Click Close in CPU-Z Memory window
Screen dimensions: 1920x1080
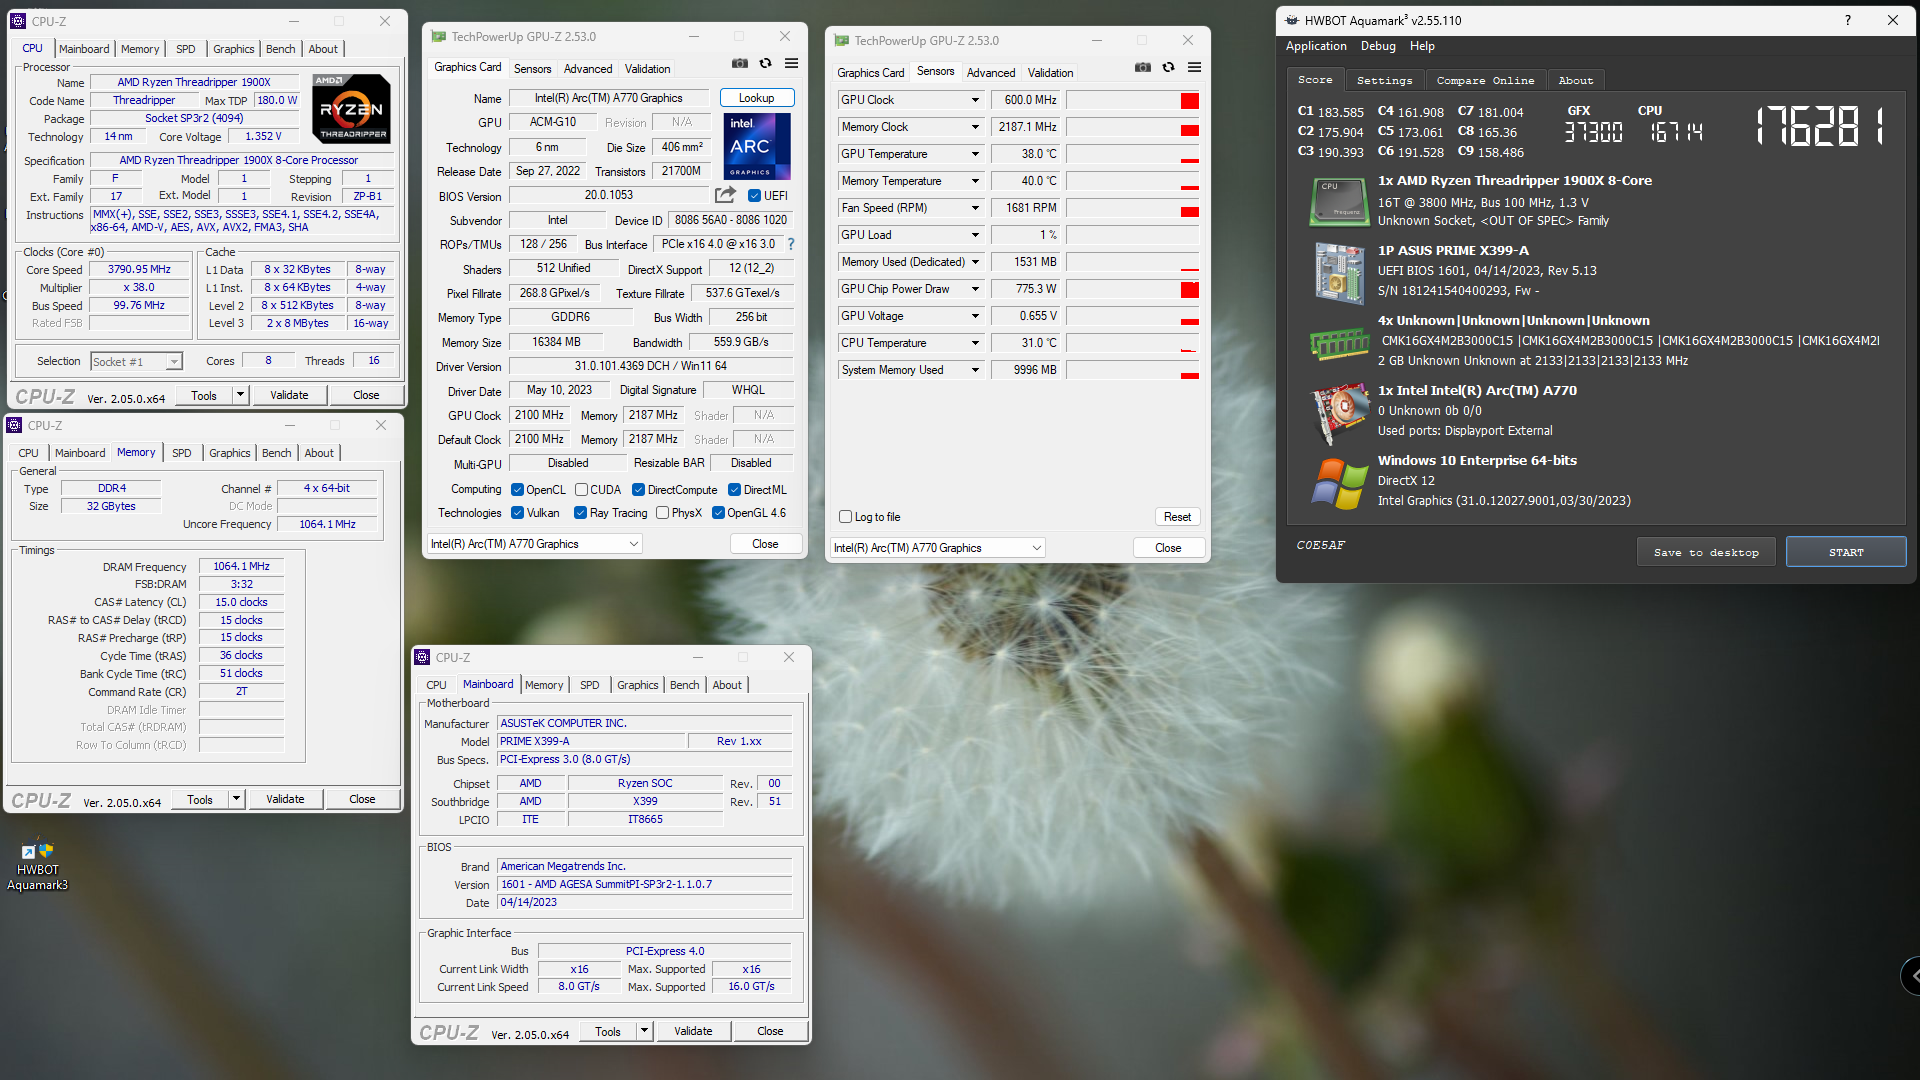(x=362, y=799)
